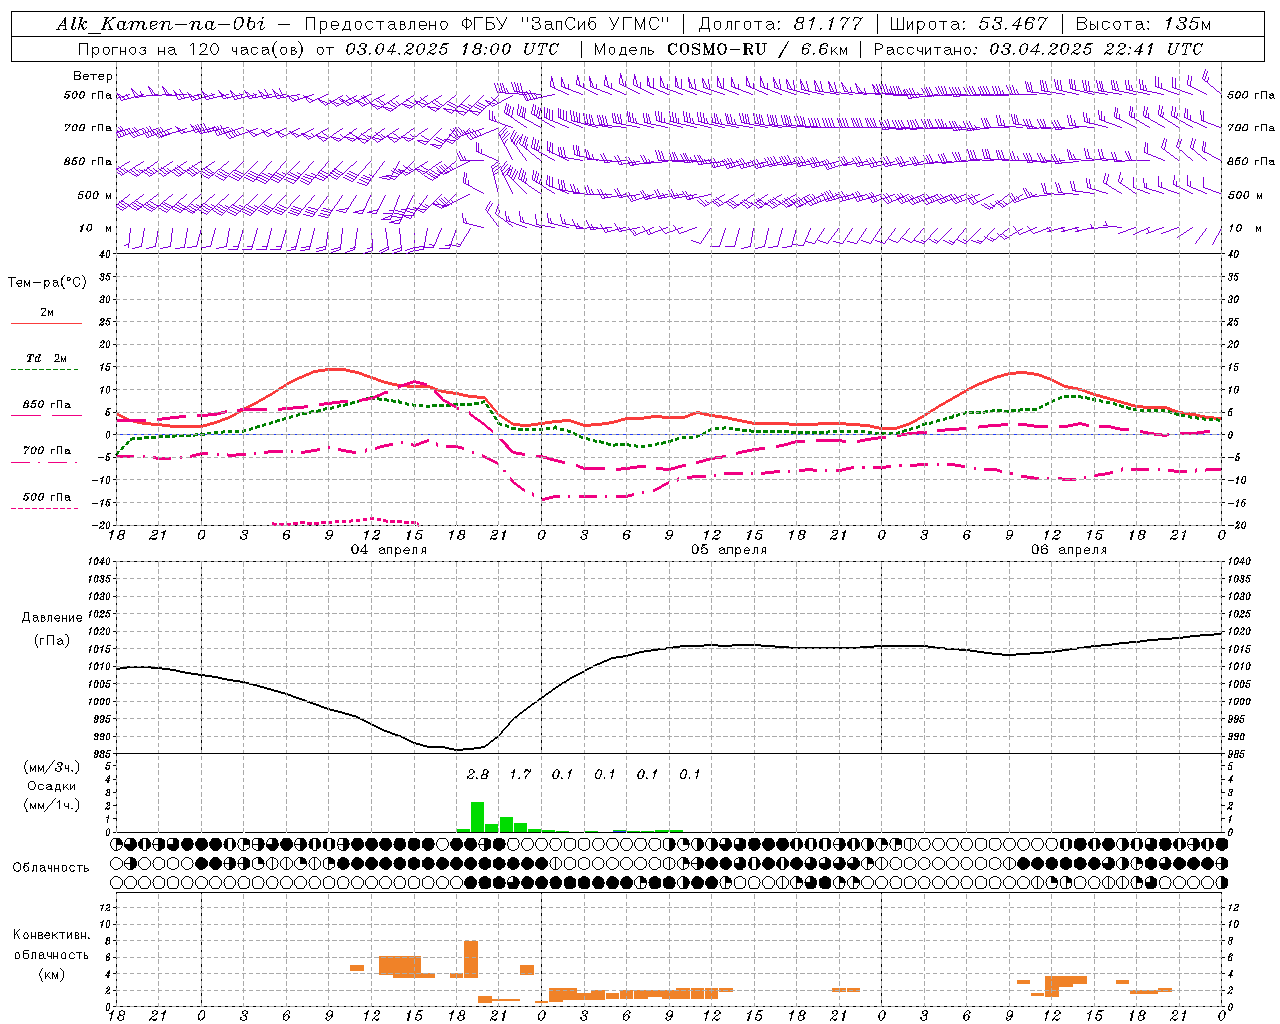Image resolution: width=1280 pixels, height=1024 pixels.
Task: Select the text Предоставлено ФГБУ "ЗапСиб УГМС"
Action: [x=487, y=24]
